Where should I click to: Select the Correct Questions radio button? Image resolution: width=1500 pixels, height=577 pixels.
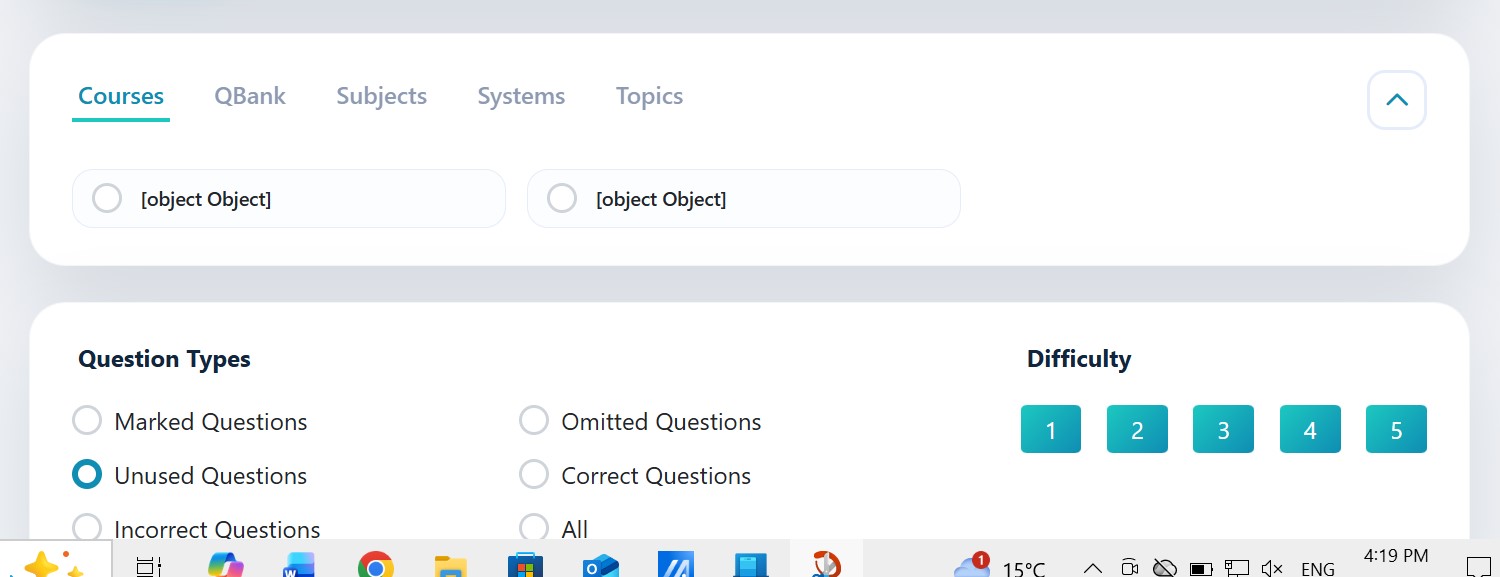tap(534, 475)
